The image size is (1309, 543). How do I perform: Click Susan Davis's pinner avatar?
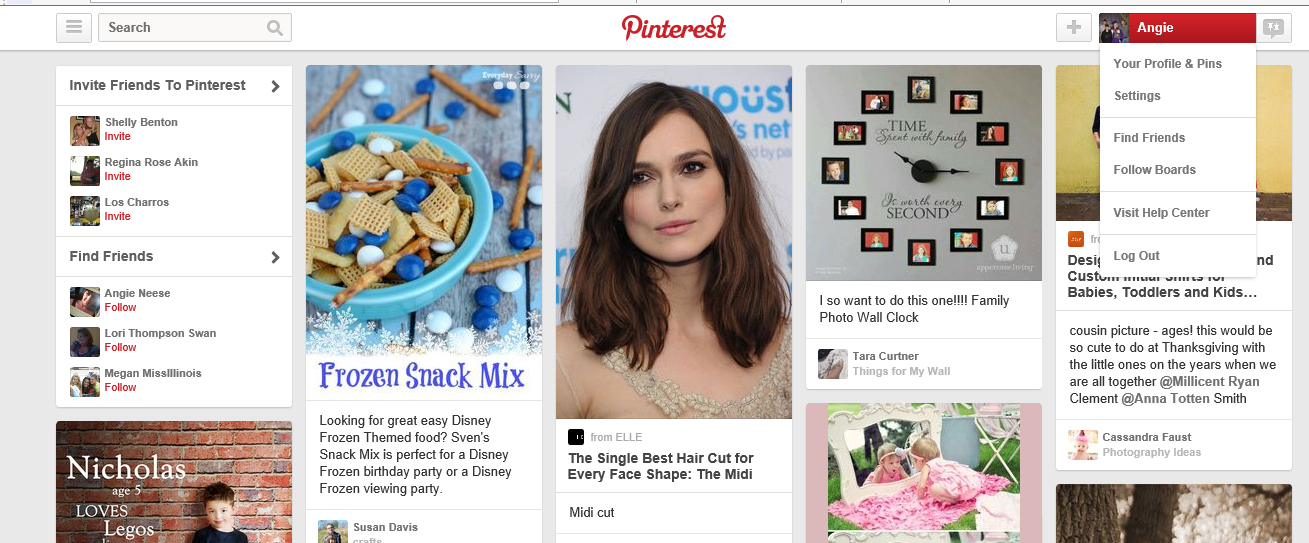333,531
